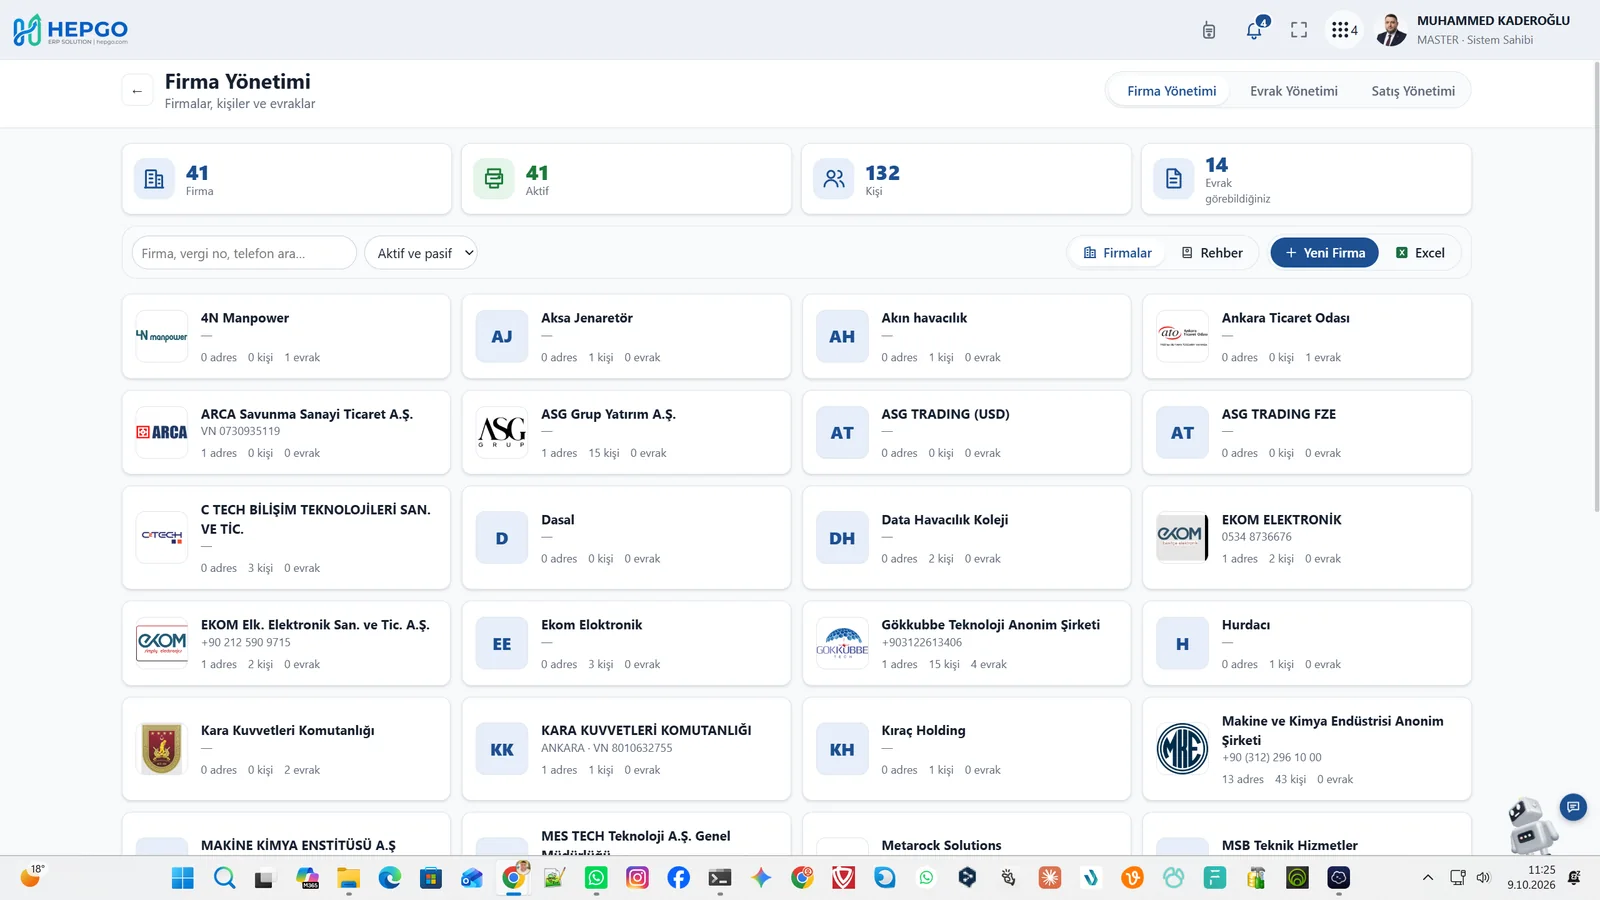Select the Firma Yönetimi tab
Screen dimensions: 1600x900
(x=1171, y=91)
